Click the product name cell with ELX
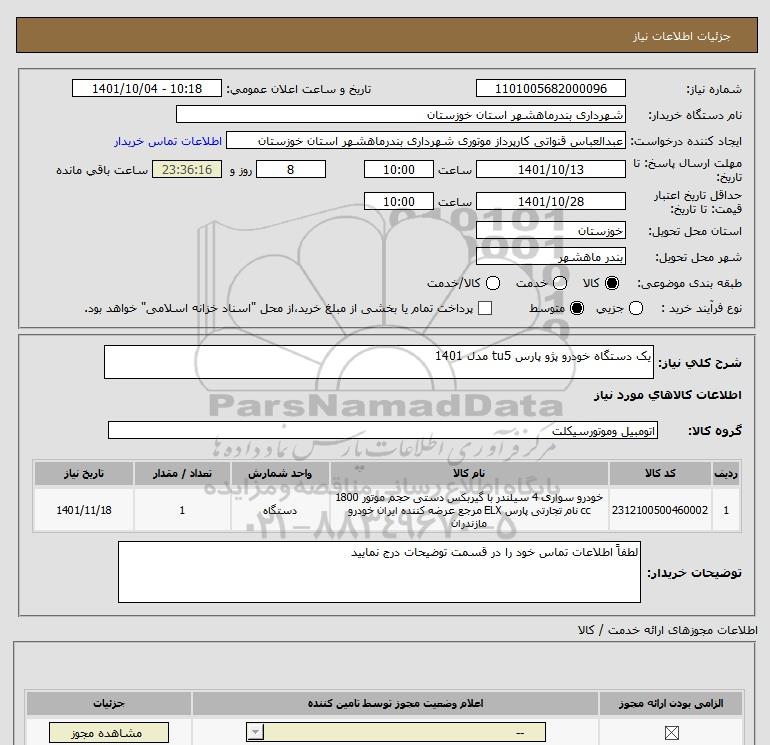 469,510
